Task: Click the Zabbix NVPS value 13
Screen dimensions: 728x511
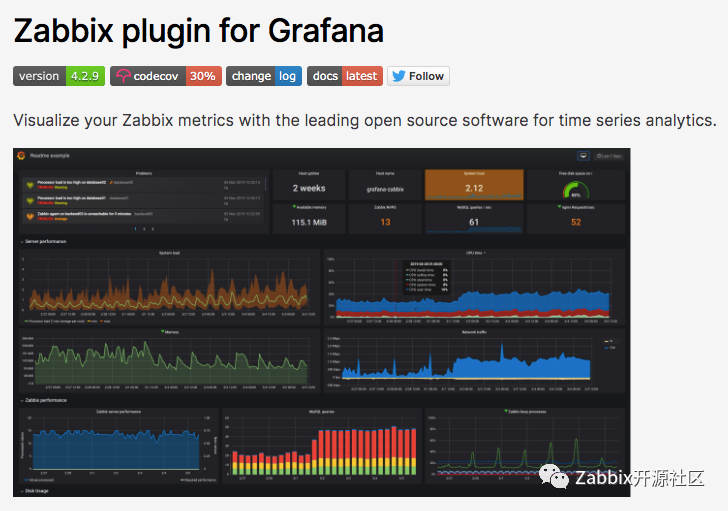Action: coord(385,222)
